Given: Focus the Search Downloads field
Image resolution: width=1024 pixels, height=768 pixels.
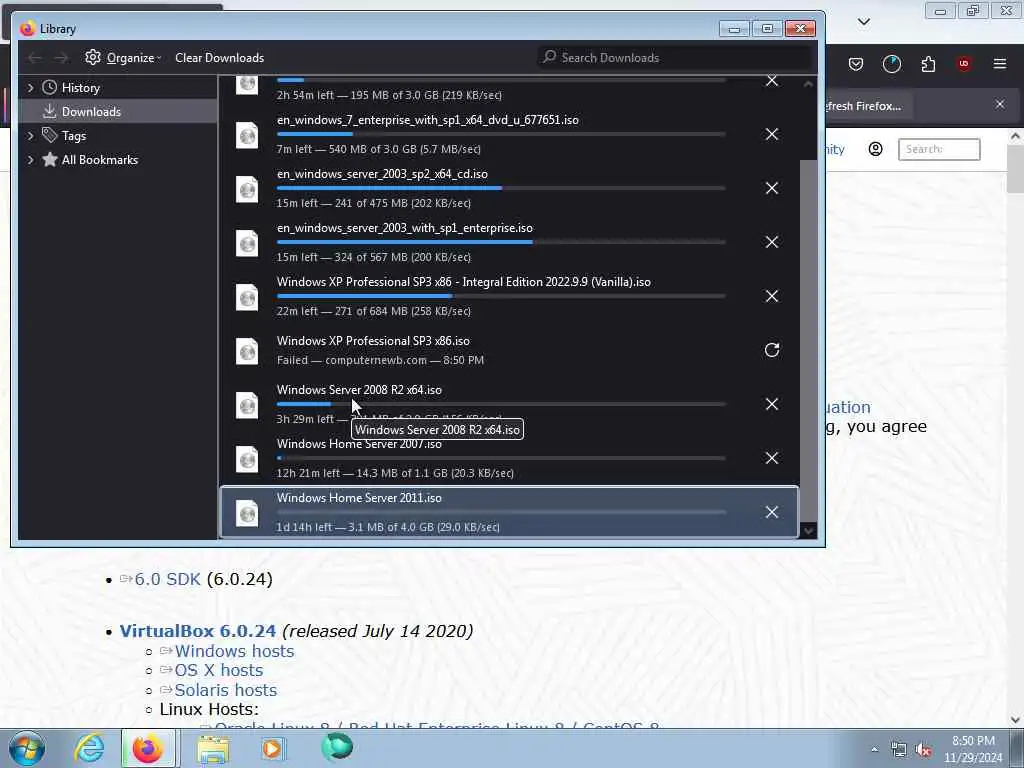Looking at the screenshot, I should point(675,57).
